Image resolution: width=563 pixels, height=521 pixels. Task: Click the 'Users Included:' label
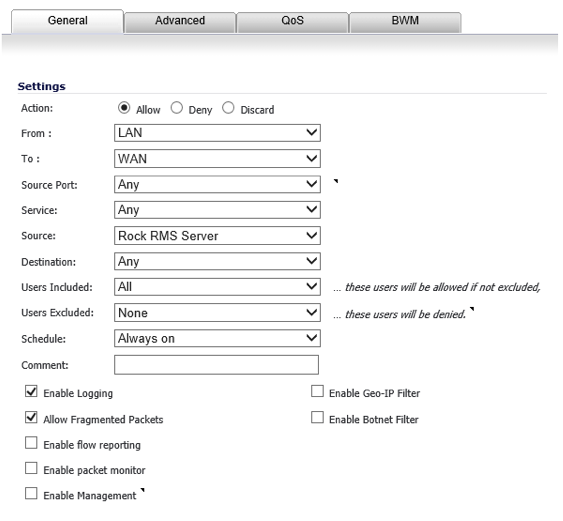(x=57, y=287)
